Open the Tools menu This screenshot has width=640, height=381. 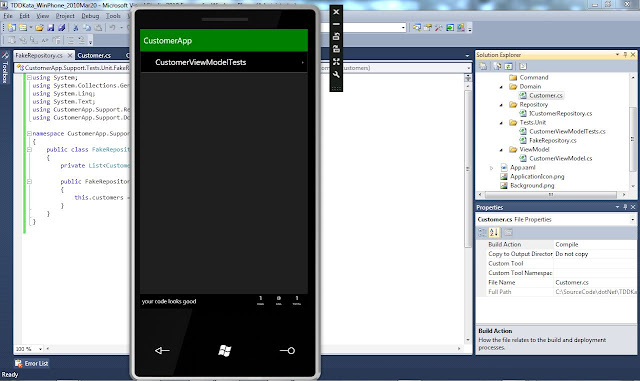click(x=113, y=16)
